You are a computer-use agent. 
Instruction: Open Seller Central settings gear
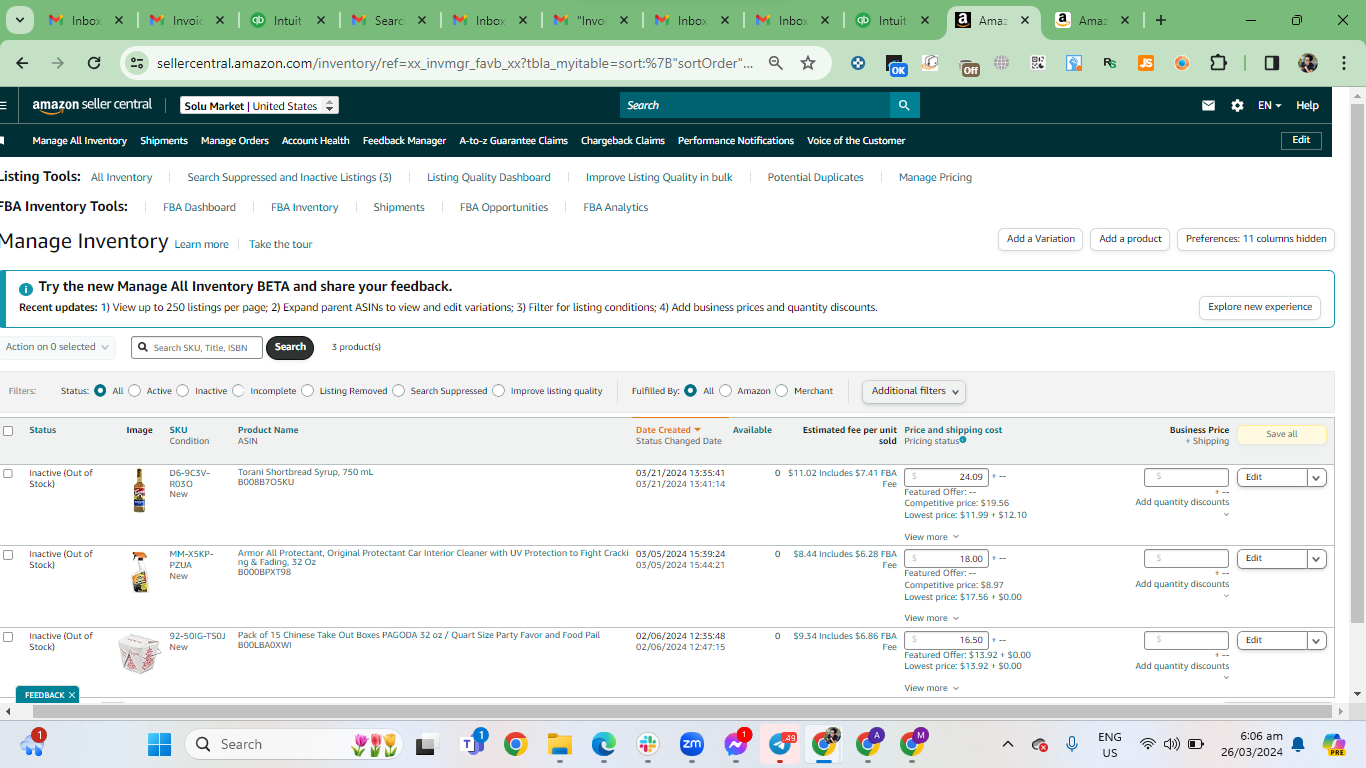tap(1237, 105)
